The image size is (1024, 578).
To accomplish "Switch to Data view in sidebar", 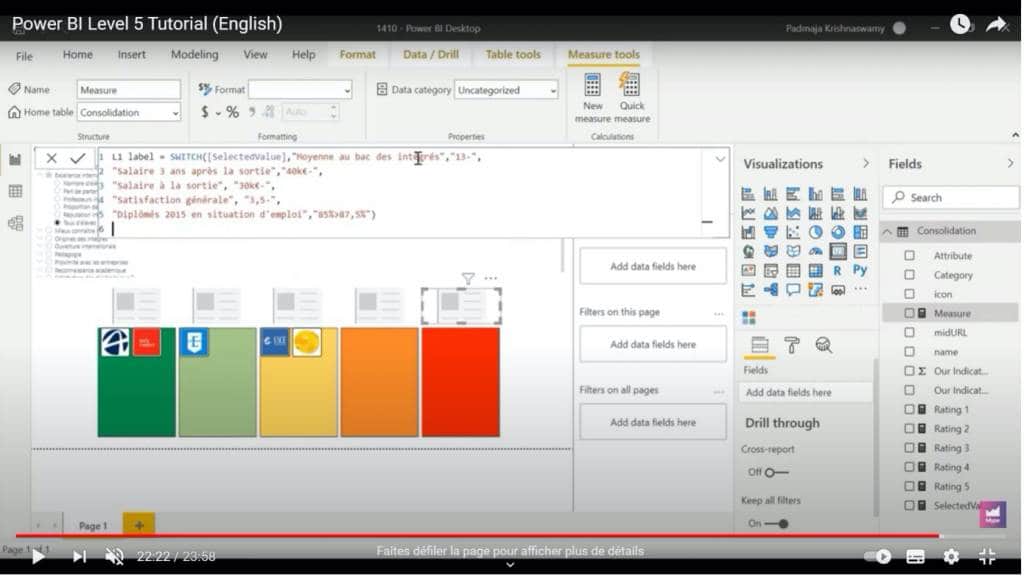I will tap(15, 191).
